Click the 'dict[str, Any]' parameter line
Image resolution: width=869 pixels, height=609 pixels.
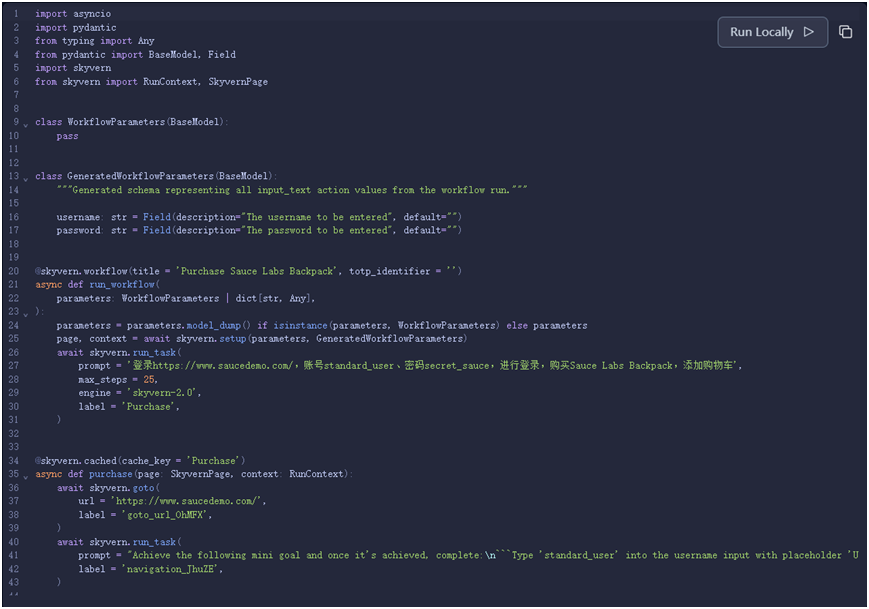(x=186, y=298)
